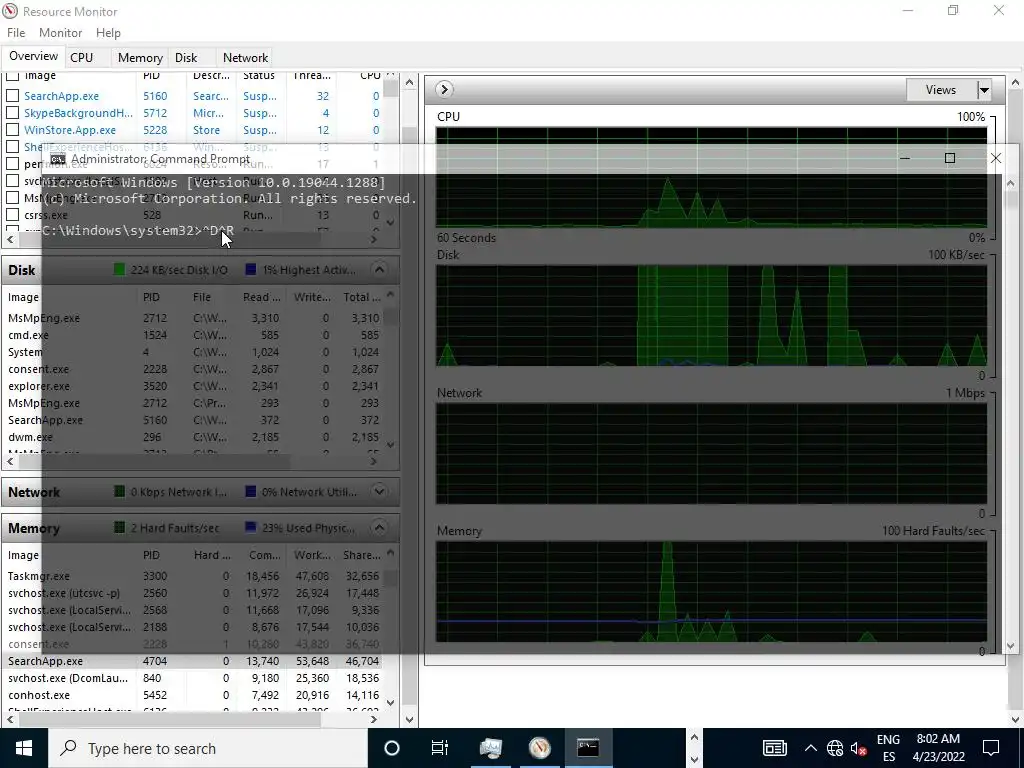Click the muted volume tray icon
The height and width of the screenshot is (768, 1024).
[859, 748]
